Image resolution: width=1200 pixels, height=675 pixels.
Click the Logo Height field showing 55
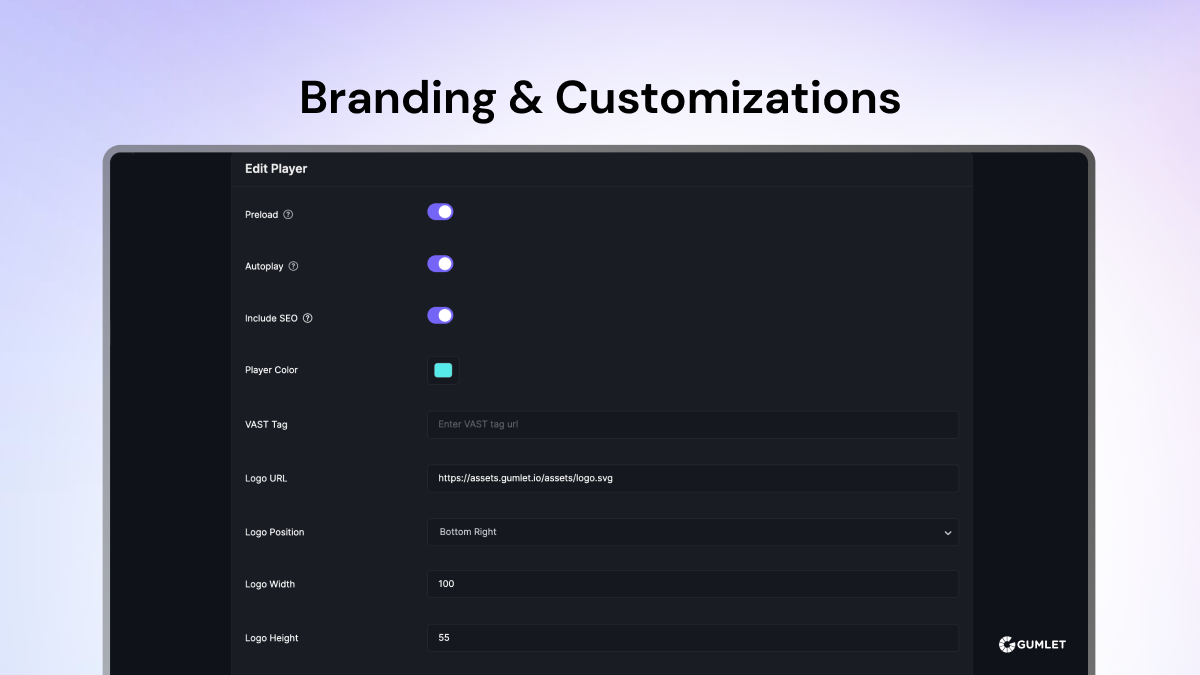pos(692,638)
